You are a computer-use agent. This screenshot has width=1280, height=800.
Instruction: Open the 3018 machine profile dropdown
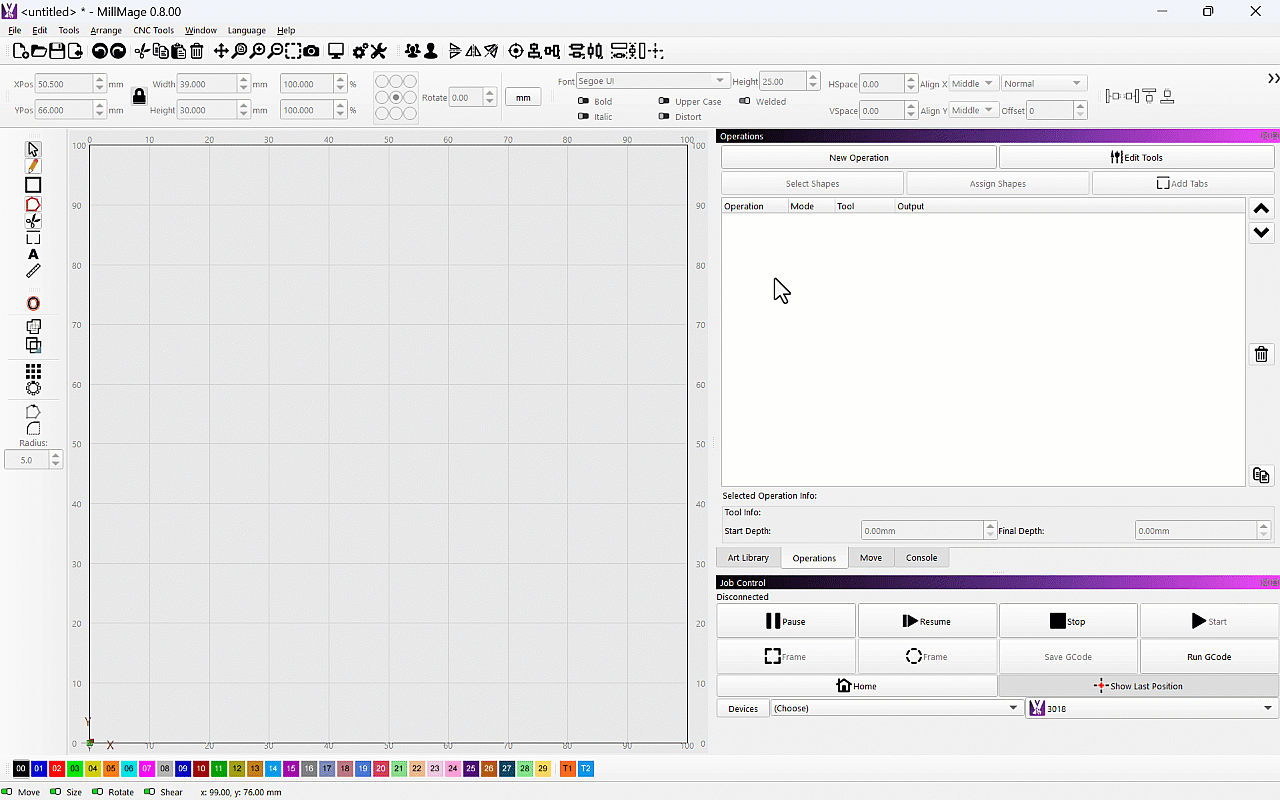(1152, 708)
